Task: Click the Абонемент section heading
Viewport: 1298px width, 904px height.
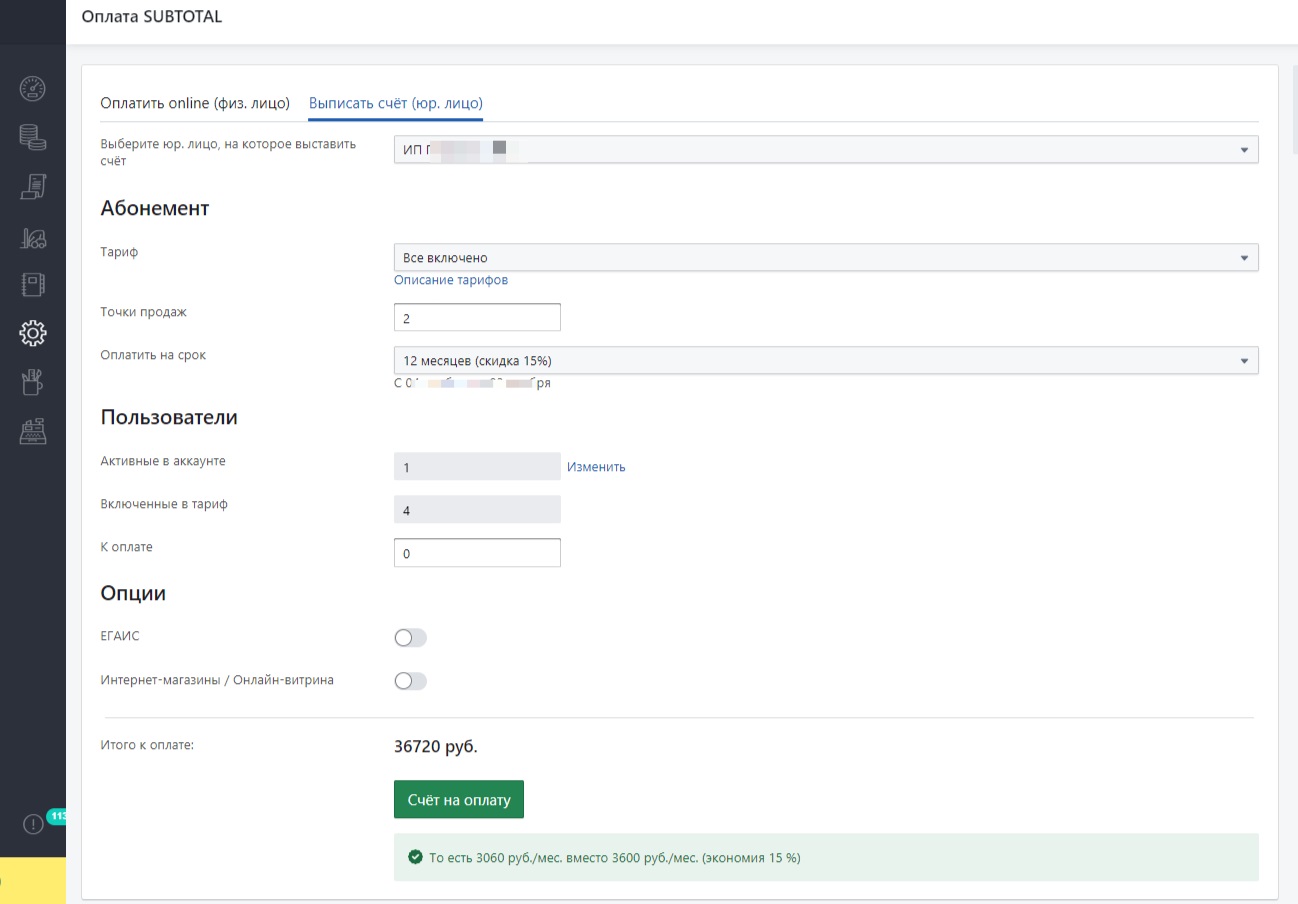Action: 155,208
